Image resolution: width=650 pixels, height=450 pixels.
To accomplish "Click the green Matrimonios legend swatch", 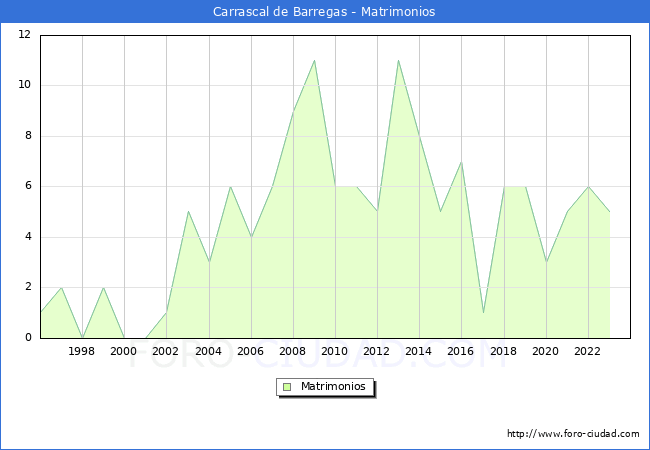I will click(x=287, y=387).
